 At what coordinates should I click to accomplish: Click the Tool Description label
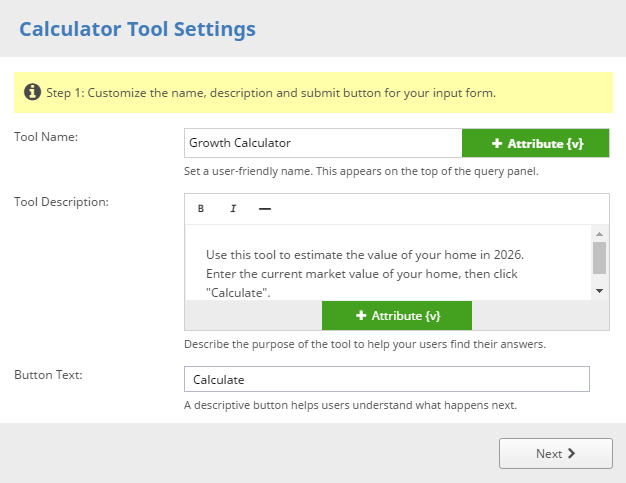pos(61,201)
